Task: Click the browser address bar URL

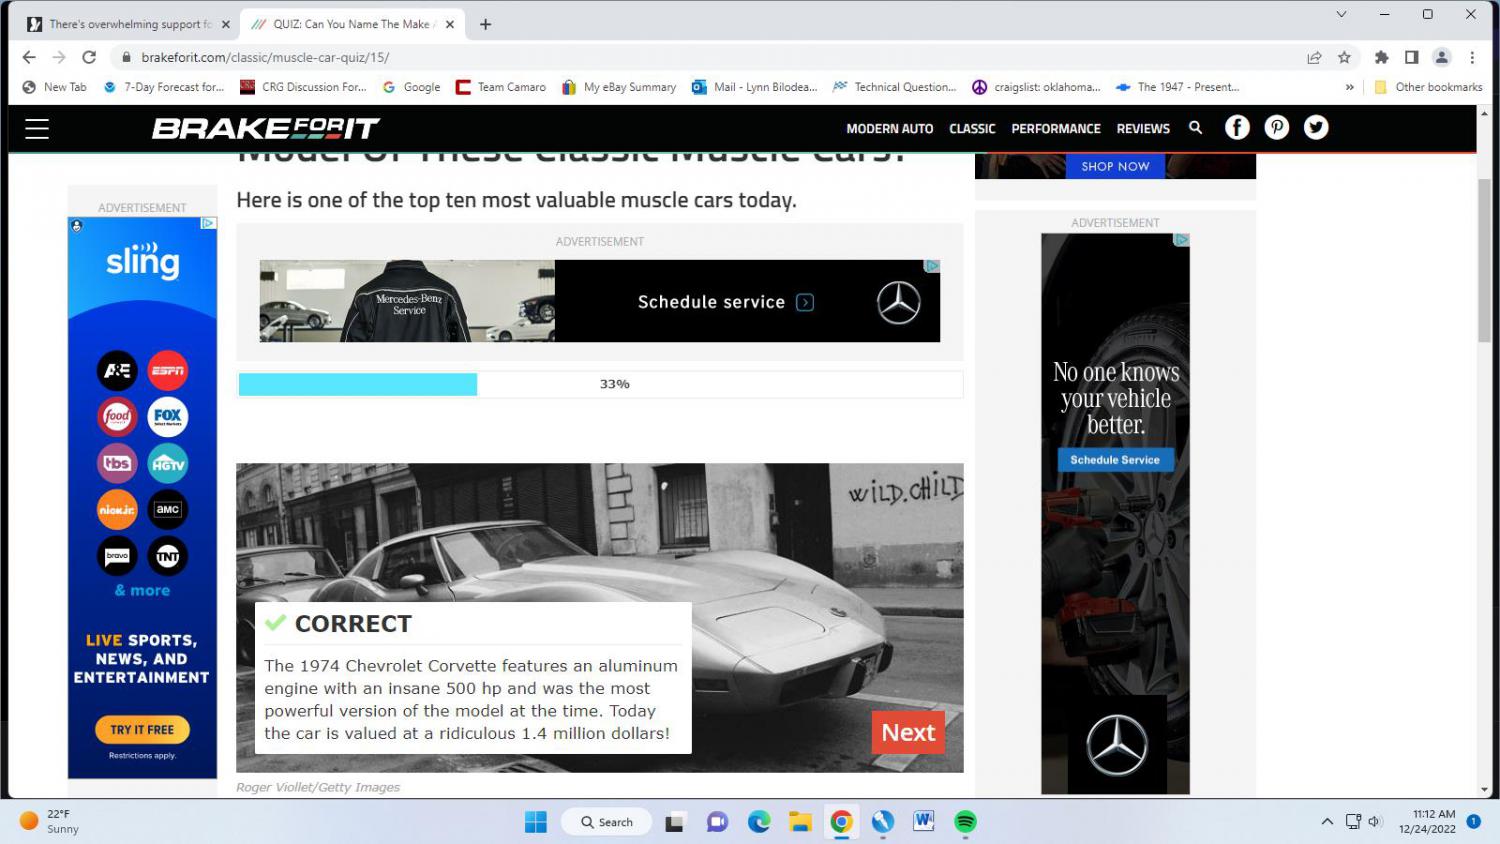Action: tap(265, 57)
